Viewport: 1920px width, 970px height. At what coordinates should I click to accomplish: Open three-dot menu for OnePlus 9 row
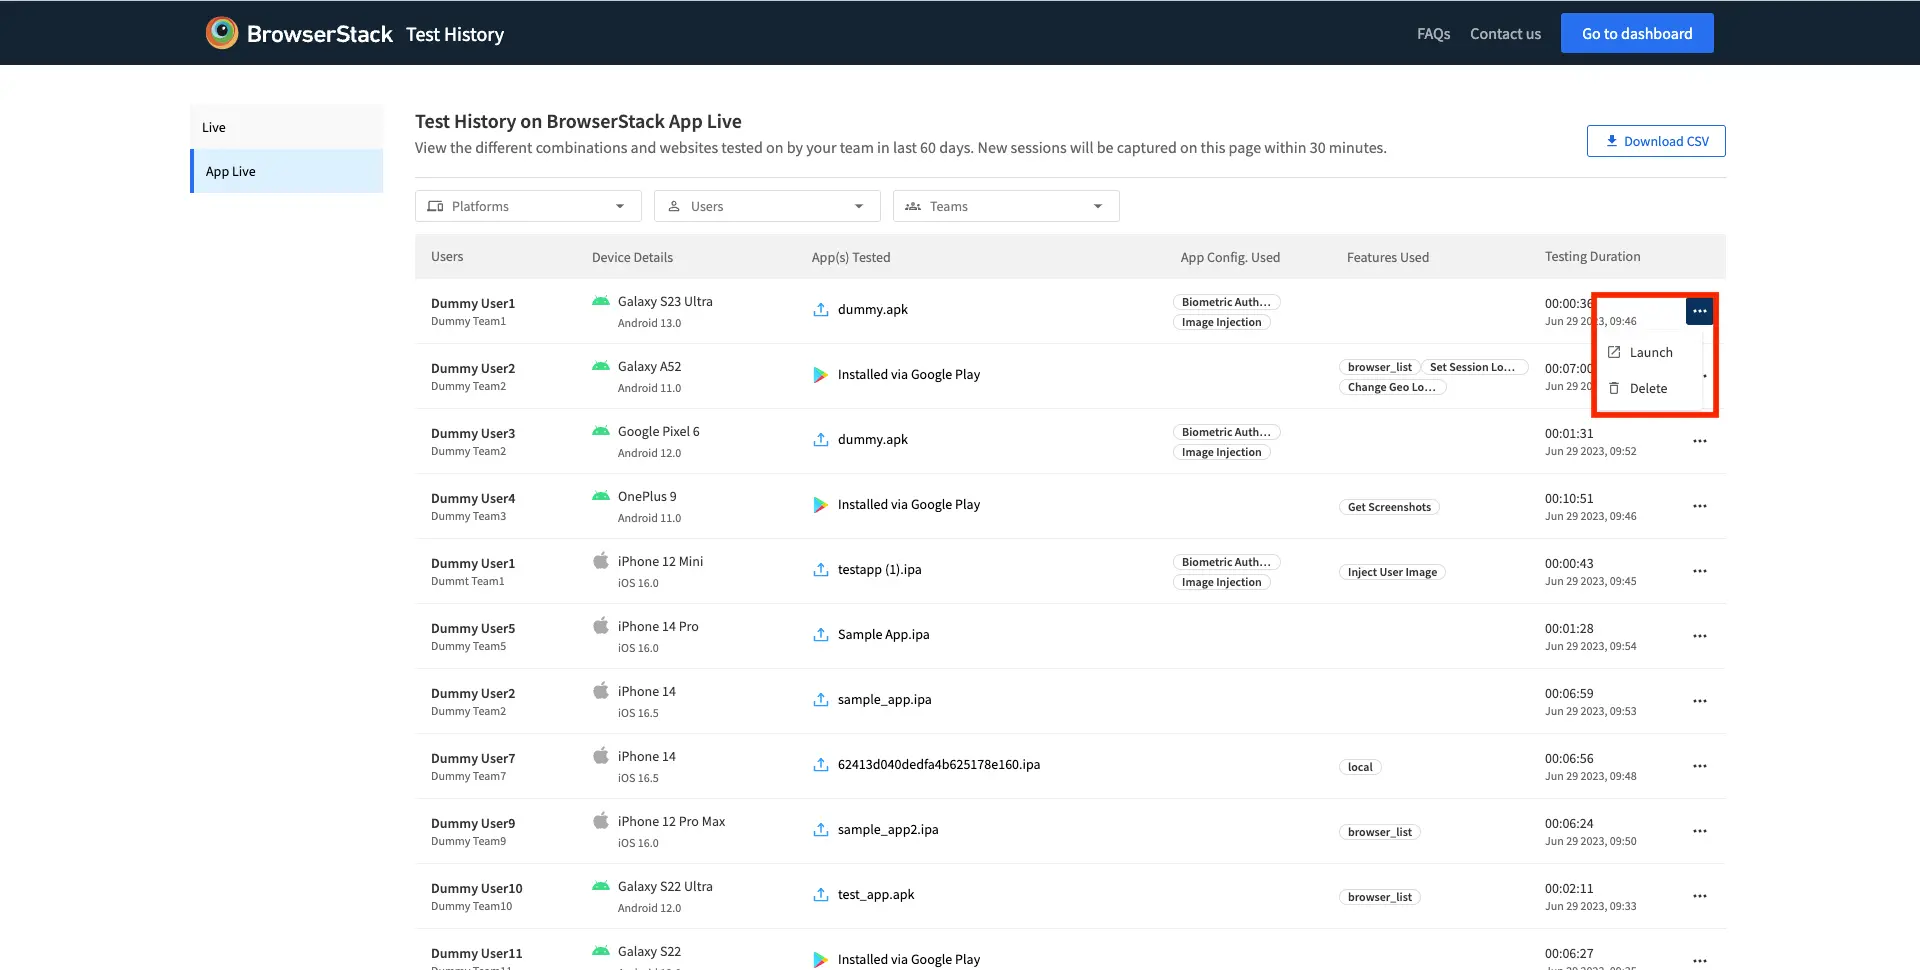coord(1699,506)
